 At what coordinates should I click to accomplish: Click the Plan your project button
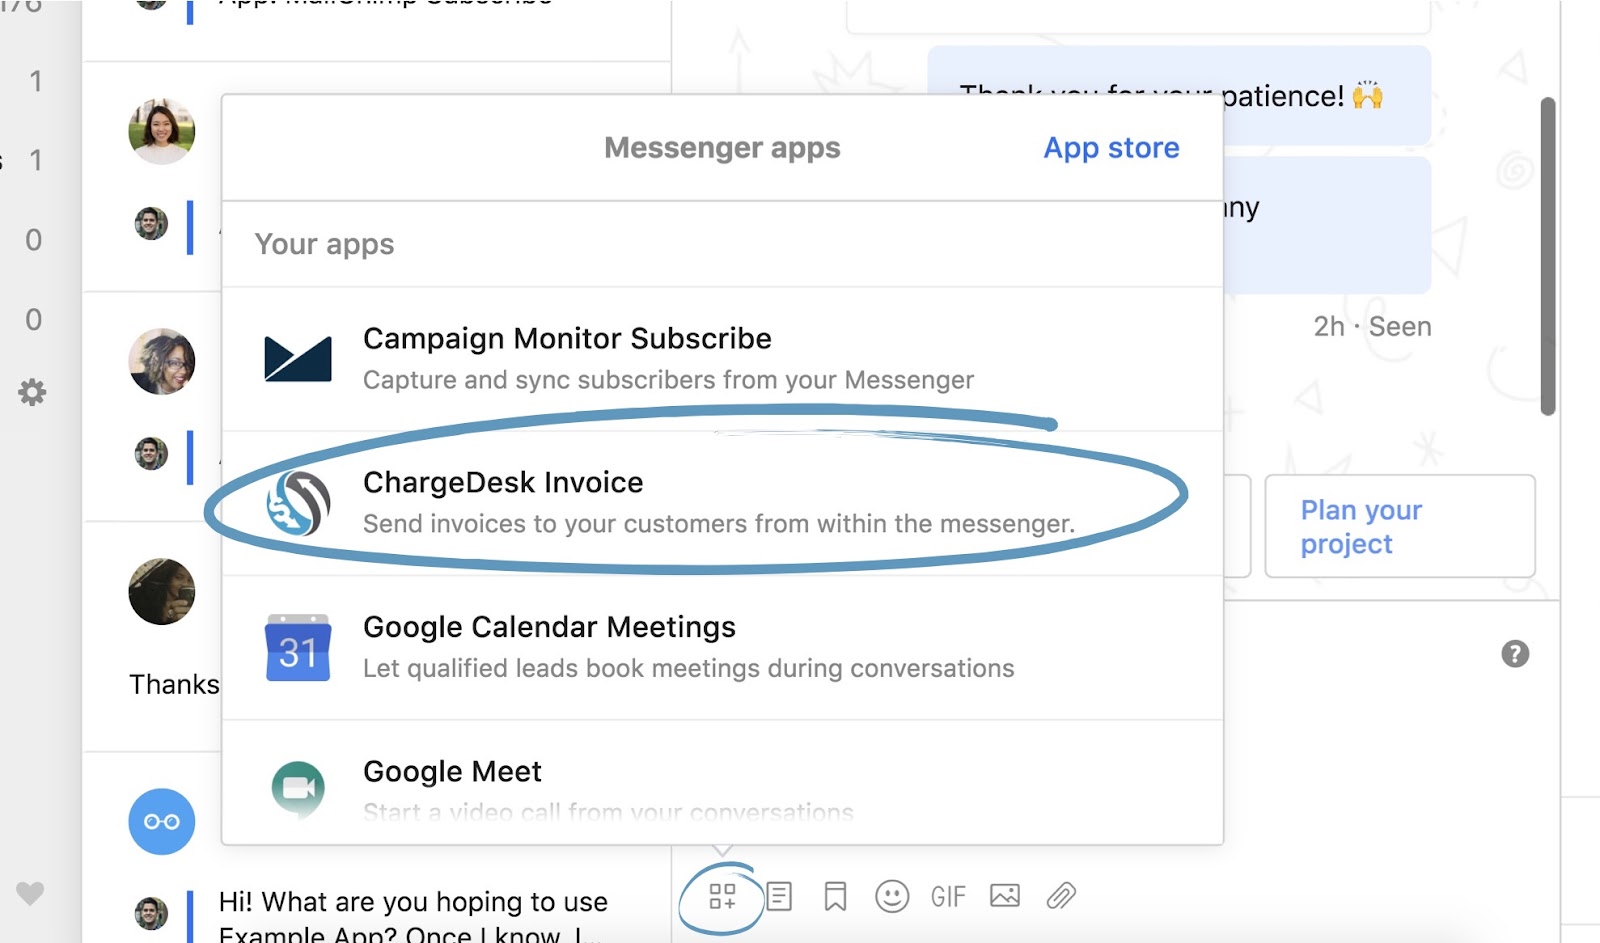point(1400,526)
